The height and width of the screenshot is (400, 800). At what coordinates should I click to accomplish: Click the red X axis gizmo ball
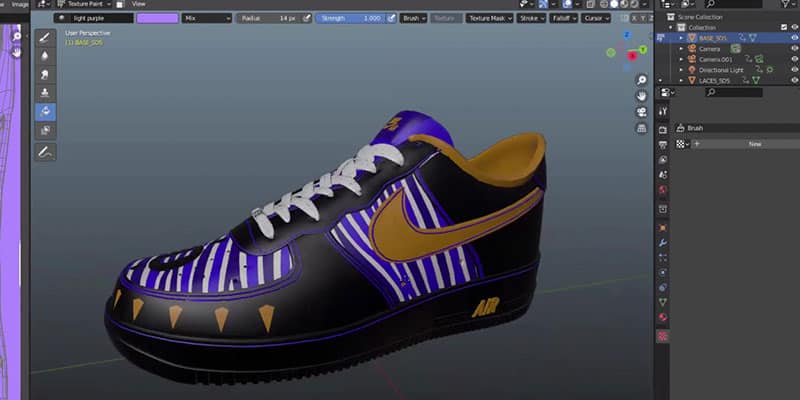coord(633,56)
